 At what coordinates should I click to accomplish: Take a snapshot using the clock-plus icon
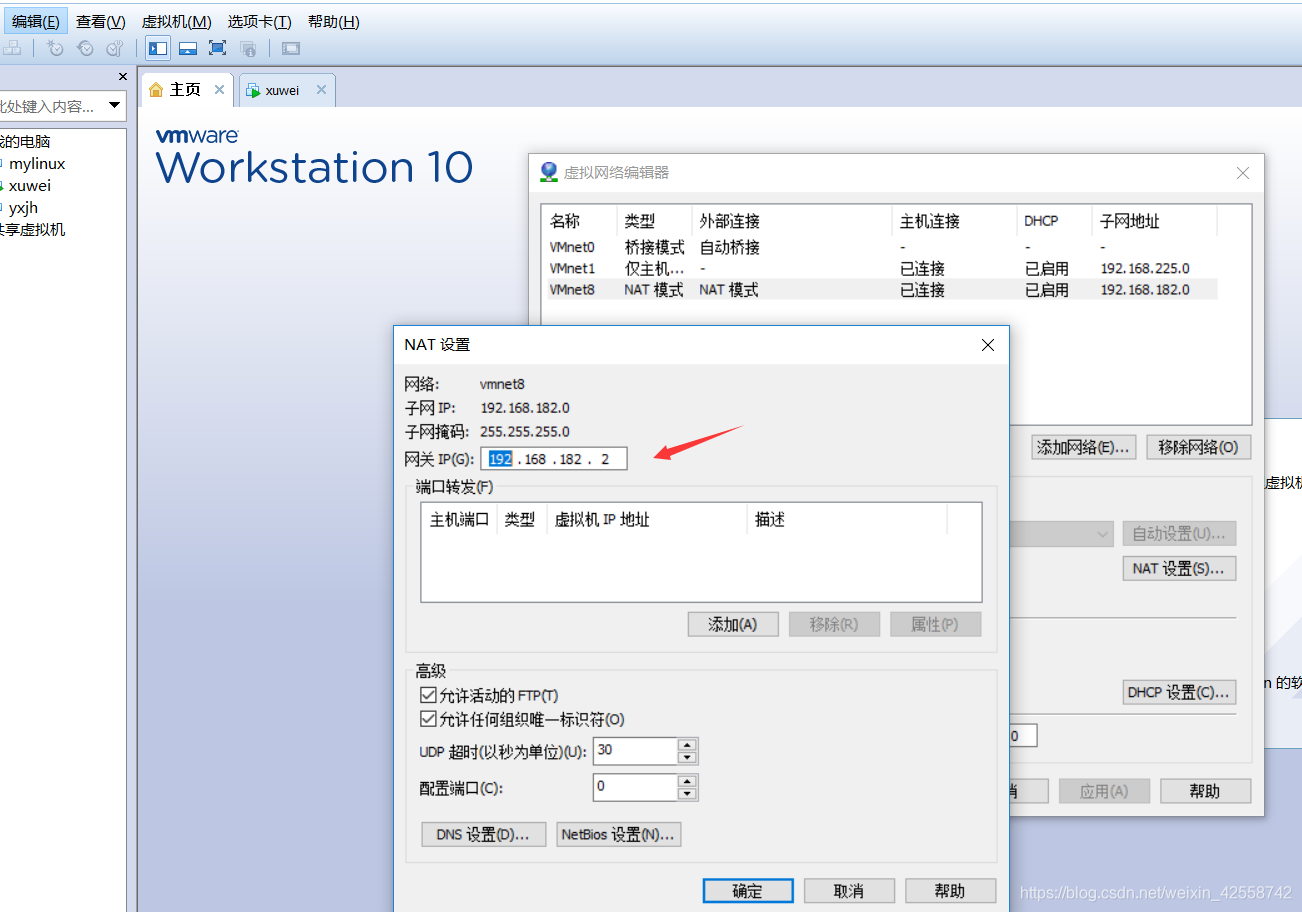point(55,48)
